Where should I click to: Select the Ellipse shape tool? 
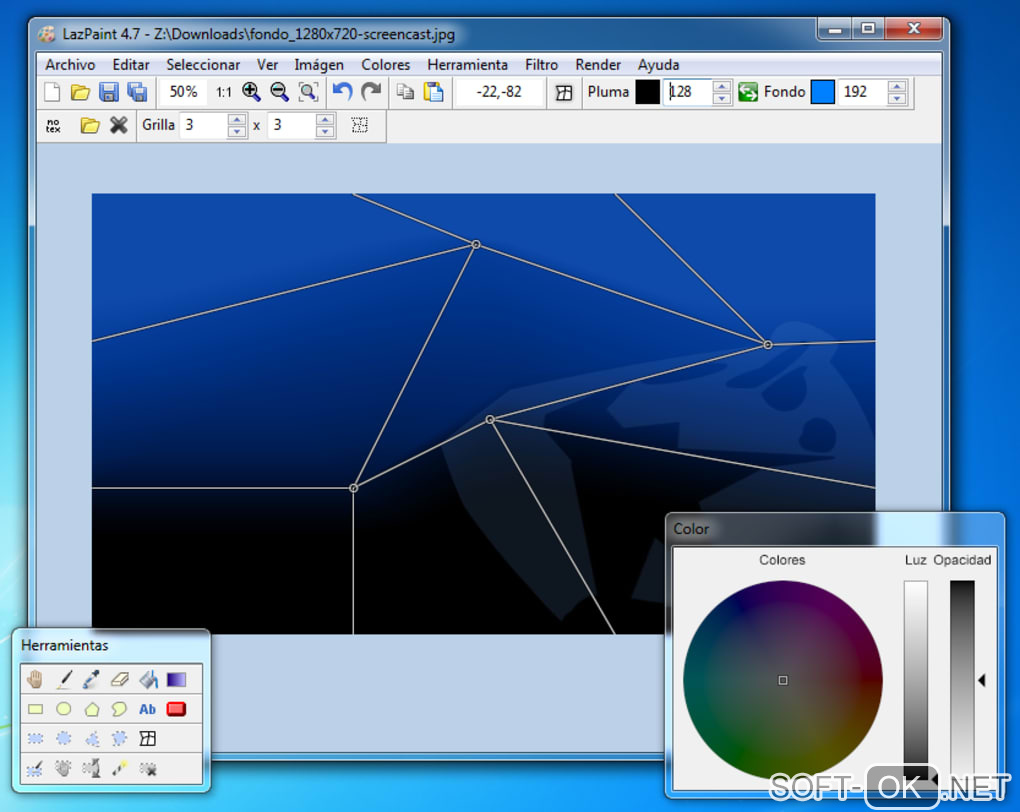click(63, 709)
